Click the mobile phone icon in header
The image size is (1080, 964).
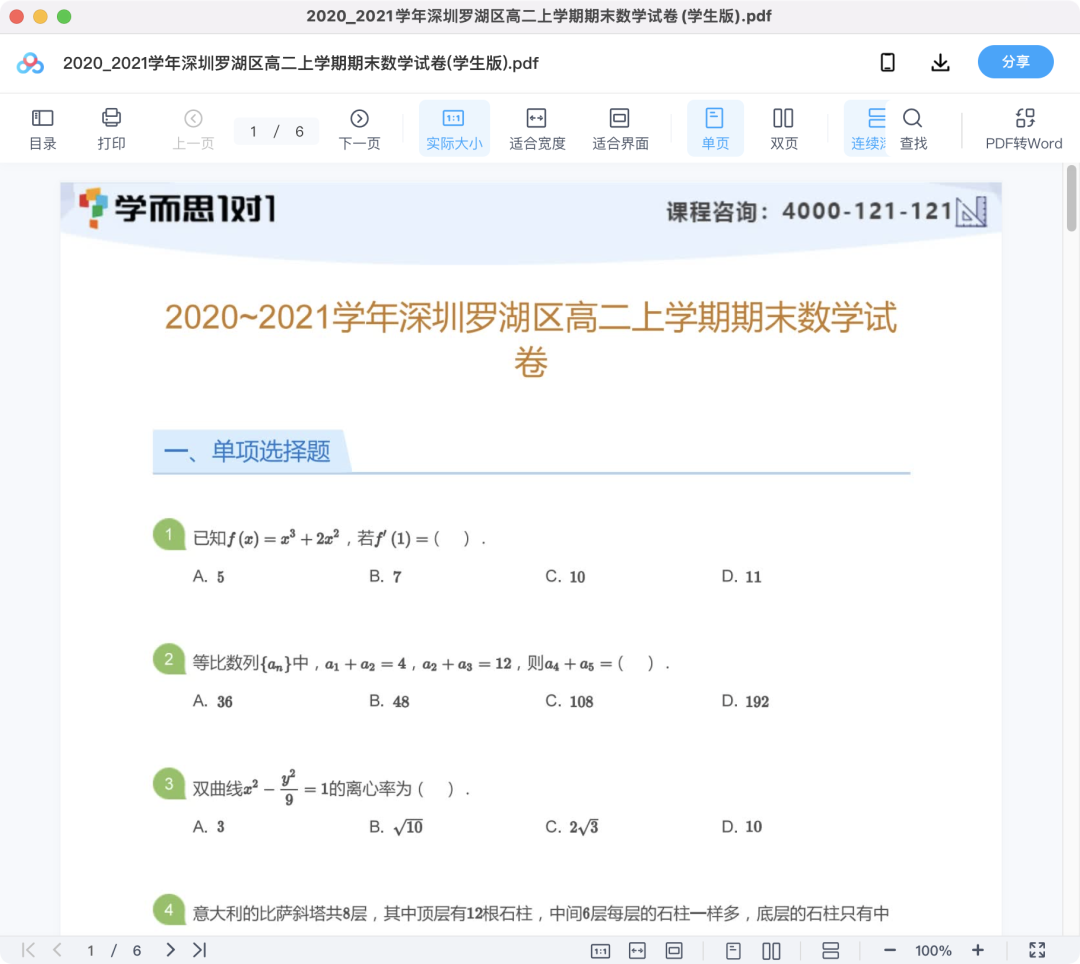(x=888, y=63)
